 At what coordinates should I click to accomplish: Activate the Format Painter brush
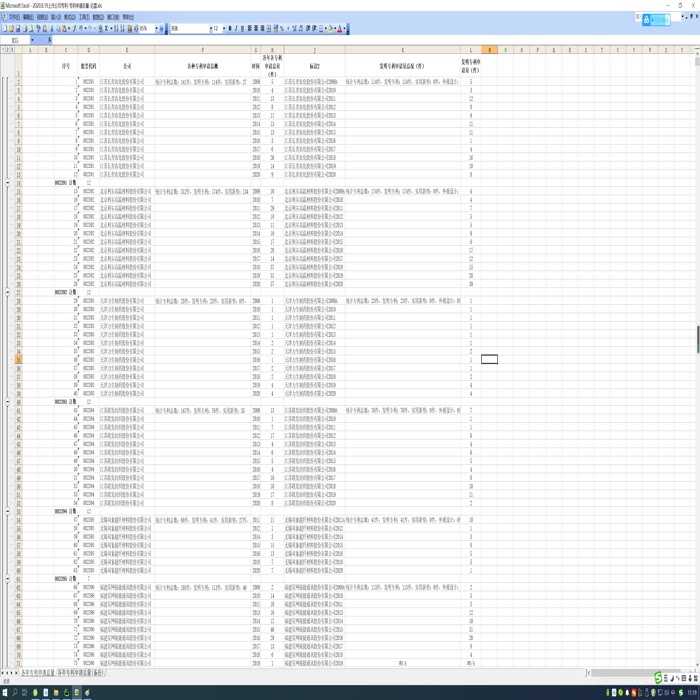74,29
